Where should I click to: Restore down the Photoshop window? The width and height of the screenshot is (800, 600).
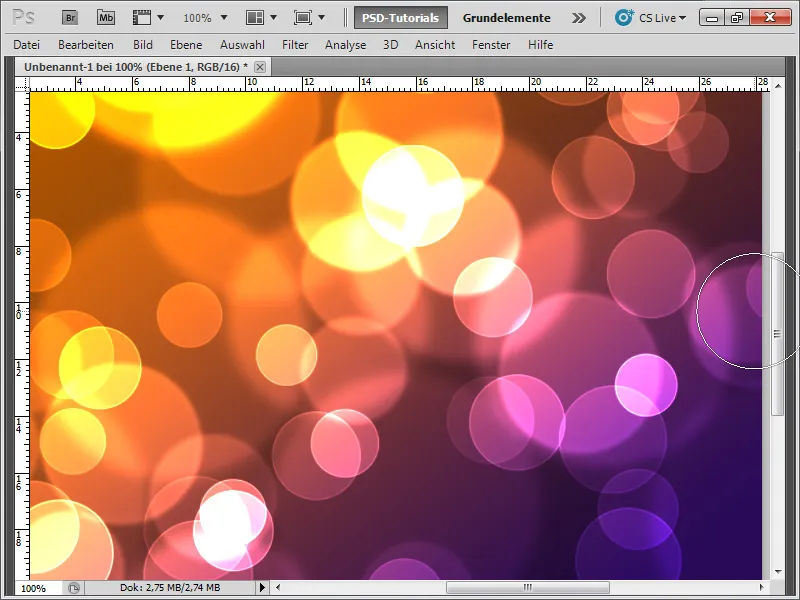click(x=737, y=18)
